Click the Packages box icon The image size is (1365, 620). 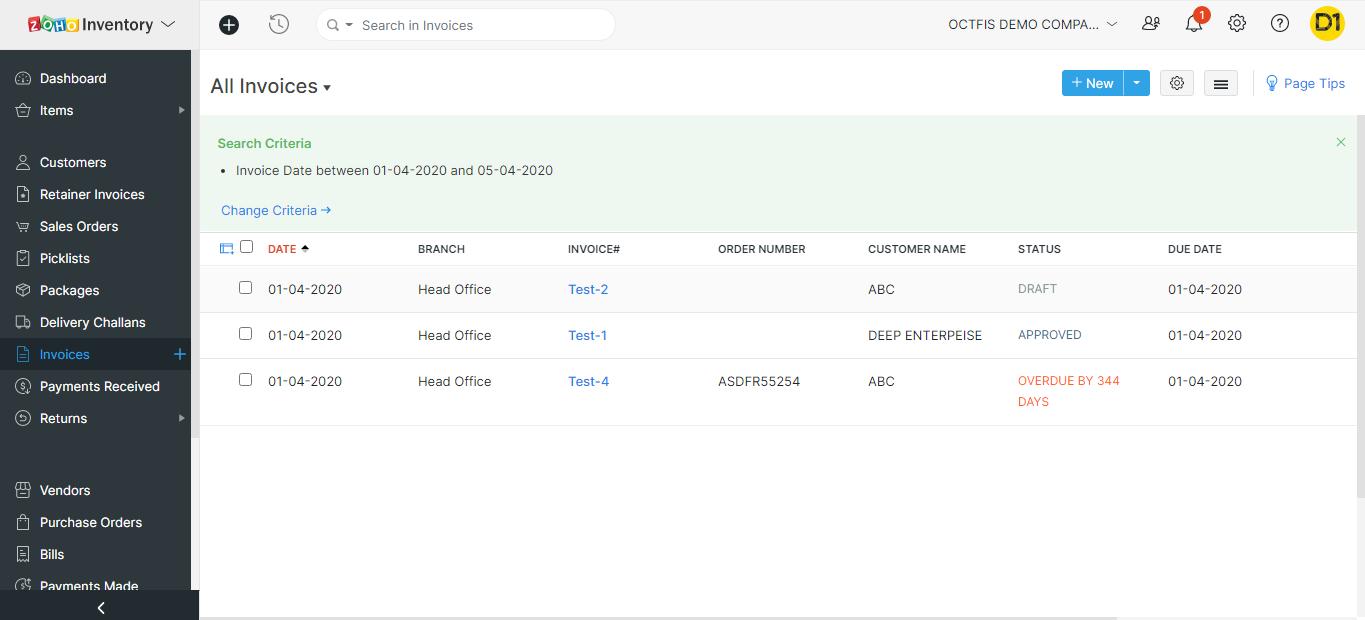(x=23, y=290)
